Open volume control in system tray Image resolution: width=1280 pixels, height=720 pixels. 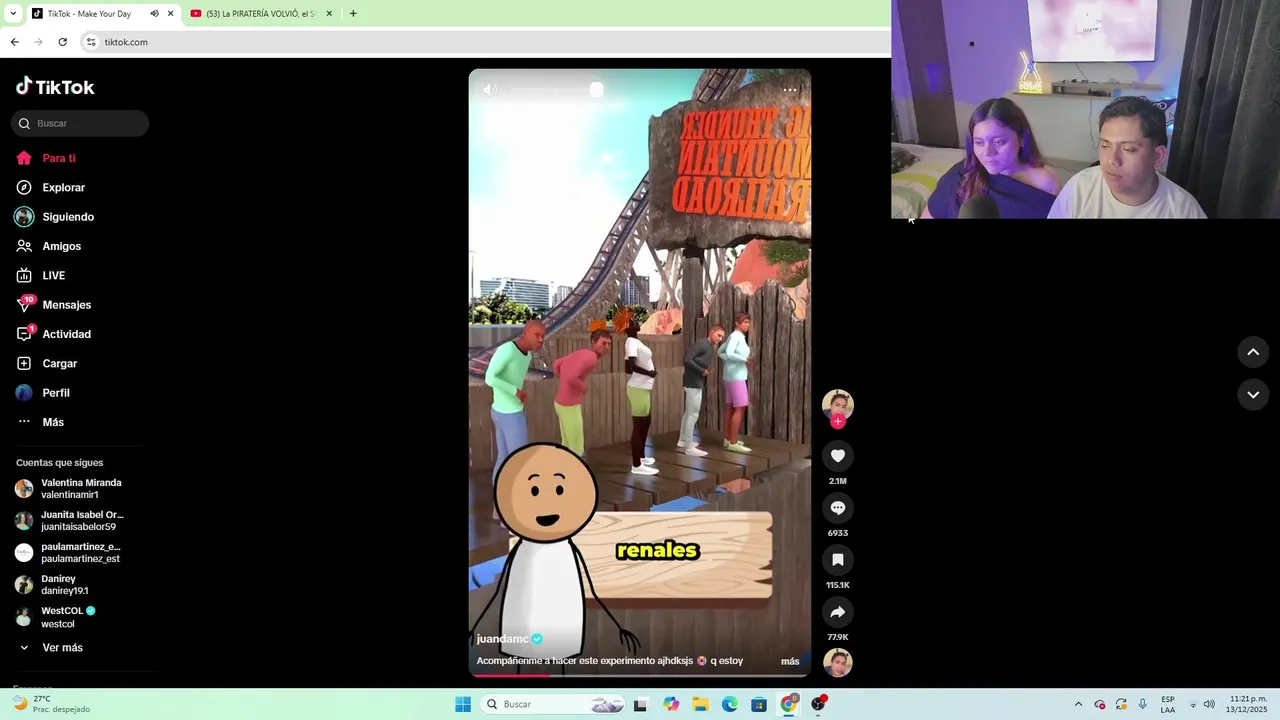point(1209,704)
